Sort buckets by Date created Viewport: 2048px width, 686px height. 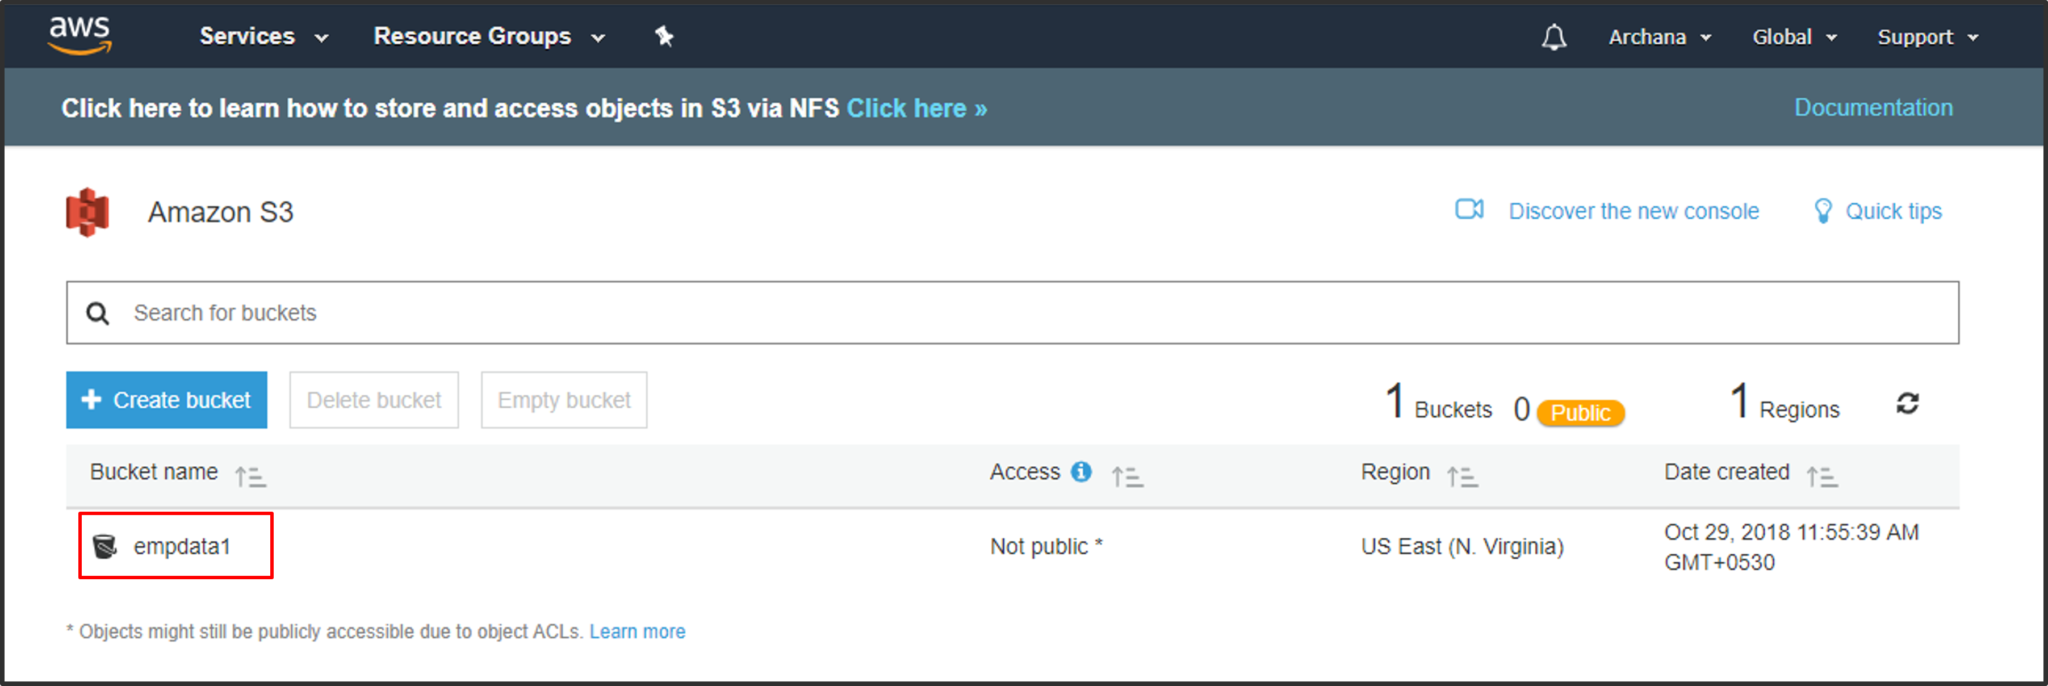coord(1822,477)
